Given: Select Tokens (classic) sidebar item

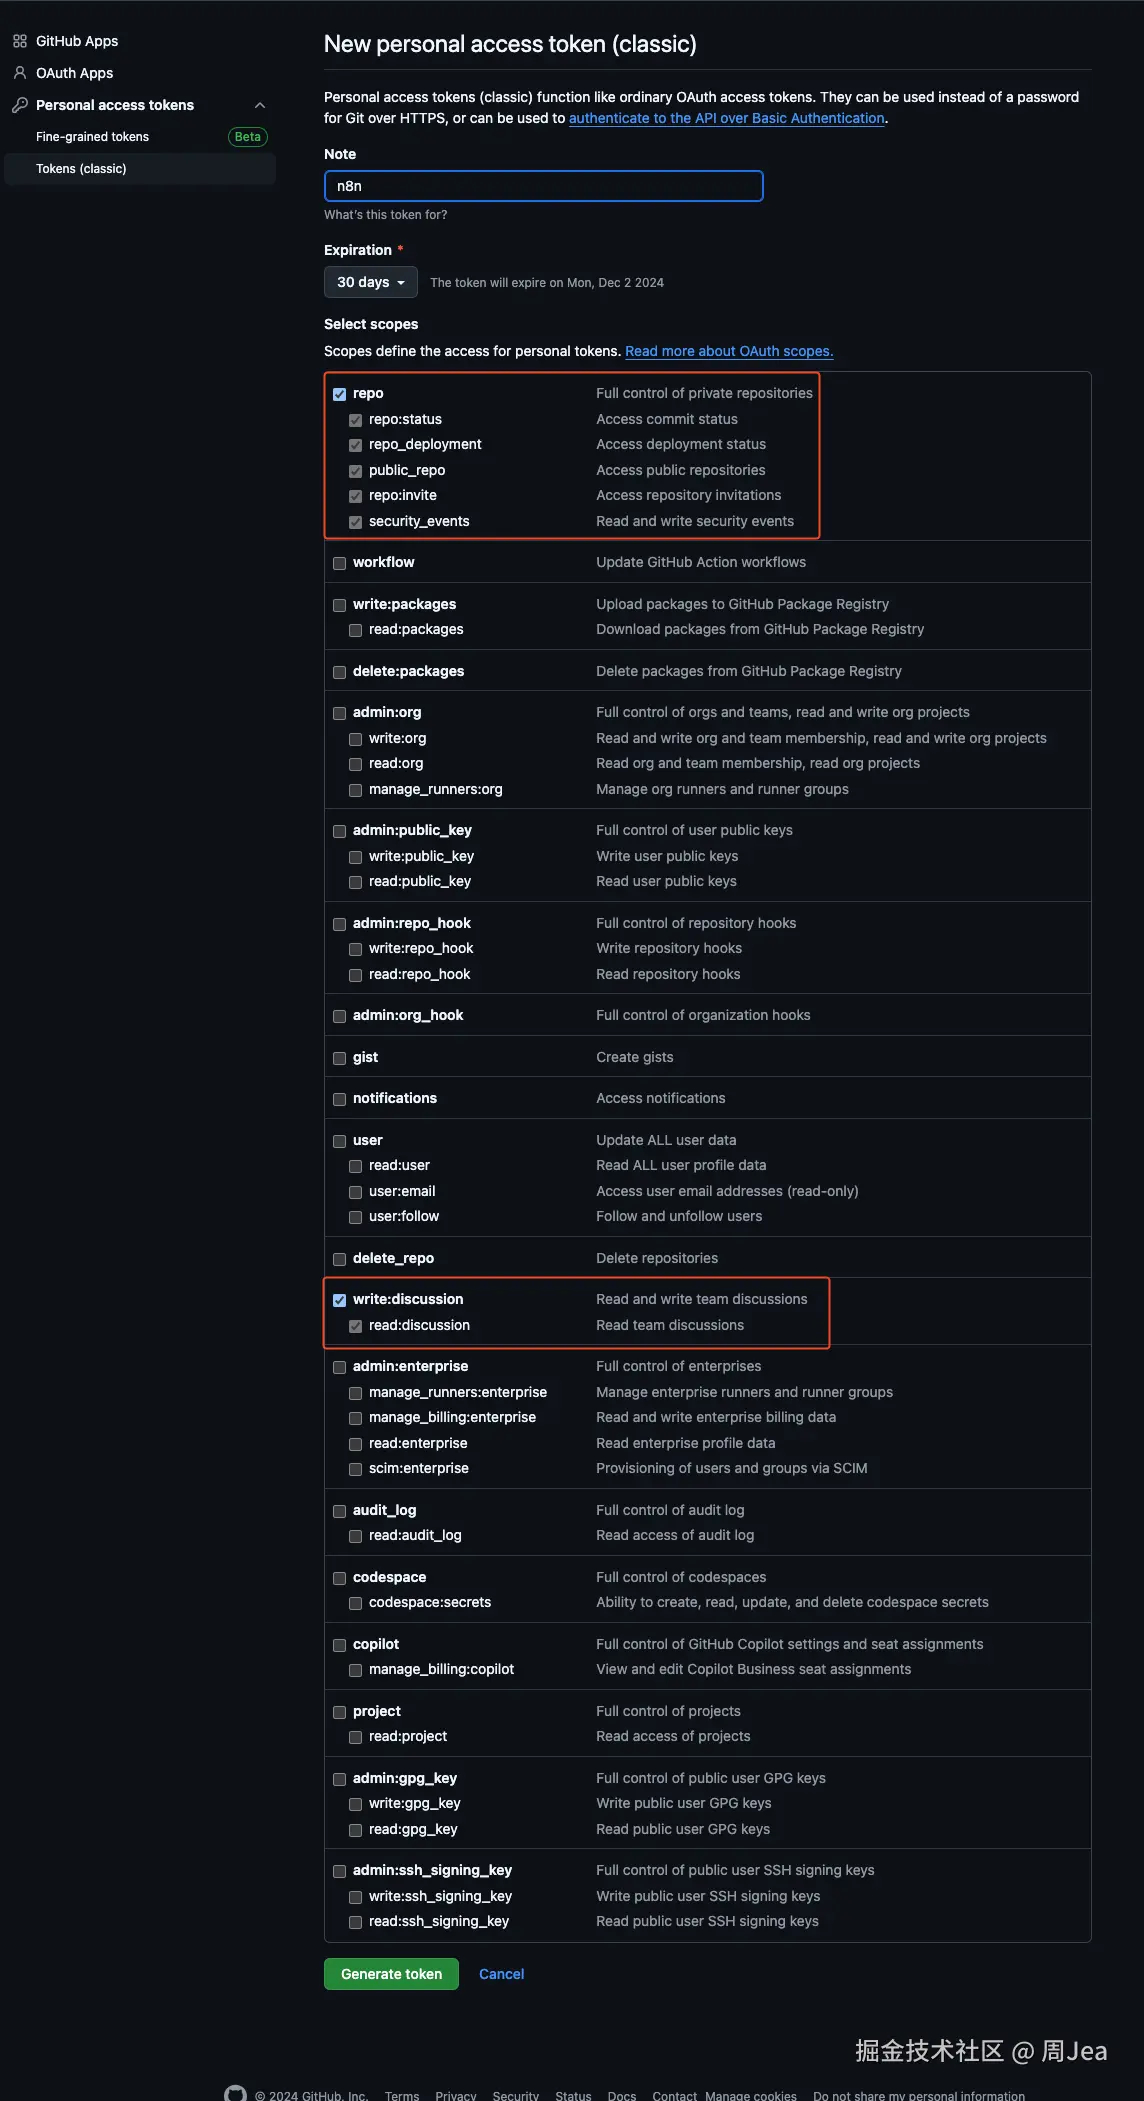Looking at the screenshot, I should coord(81,169).
